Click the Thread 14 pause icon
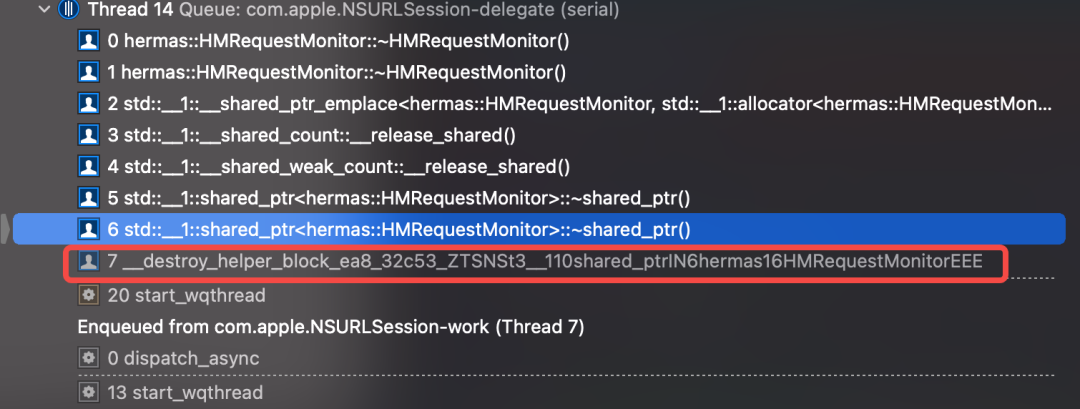This screenshot has width=1080, height=409. (69, 11)
